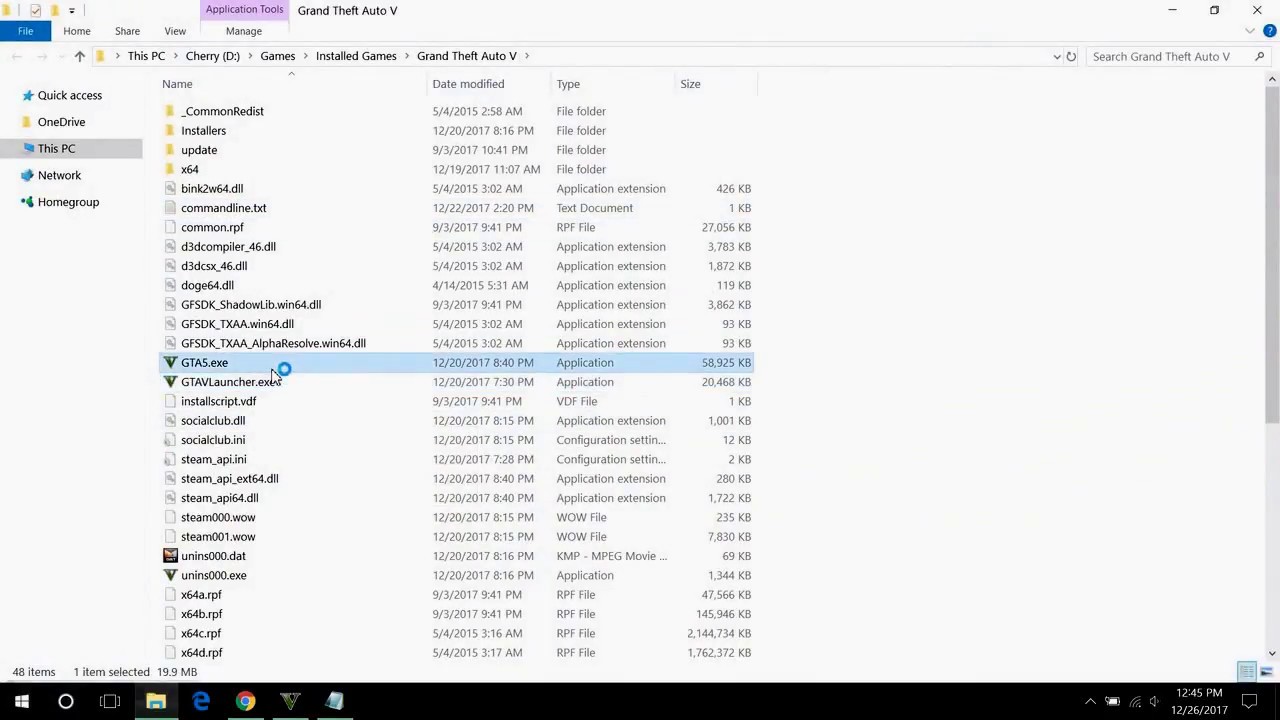The image size is (1280, 720).
Task: Expand chevron after Installed Games breadcrumb
Action: coord(407,56)
